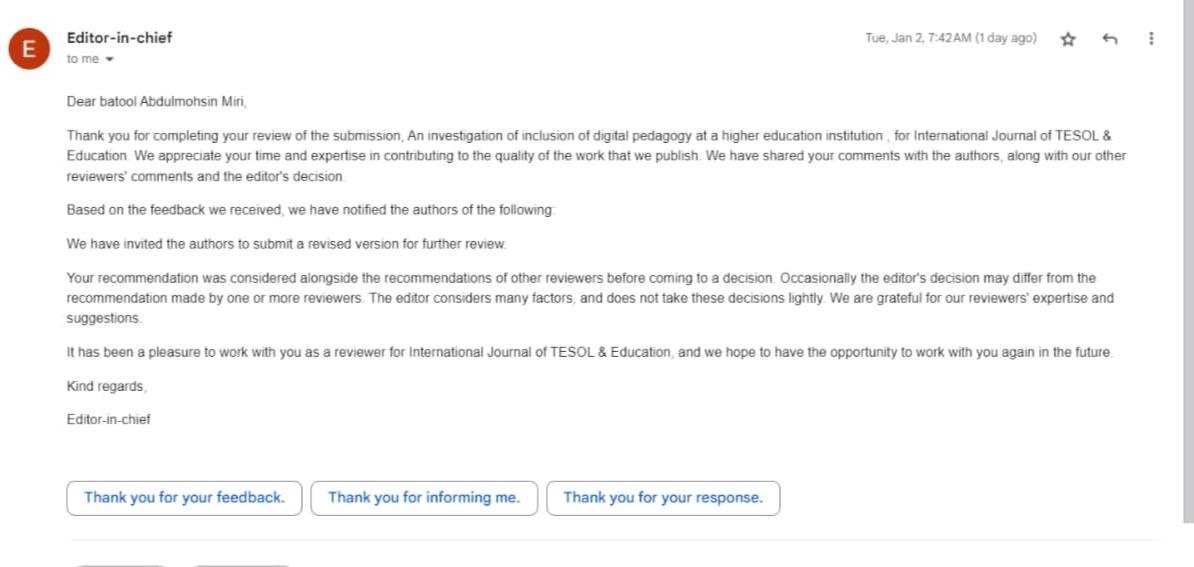Click the "Editor-in-chief" signature at the email bottom

coord(108,420)
